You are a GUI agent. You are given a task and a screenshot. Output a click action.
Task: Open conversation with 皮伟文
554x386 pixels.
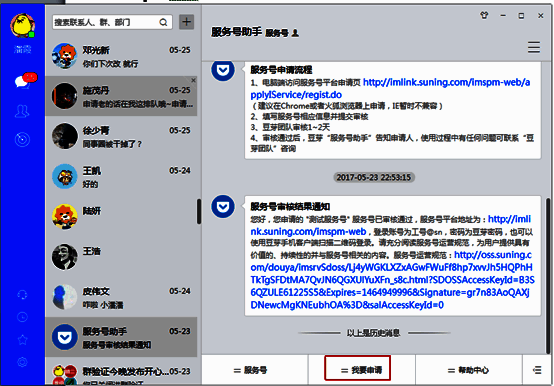[x=121, y=297]
